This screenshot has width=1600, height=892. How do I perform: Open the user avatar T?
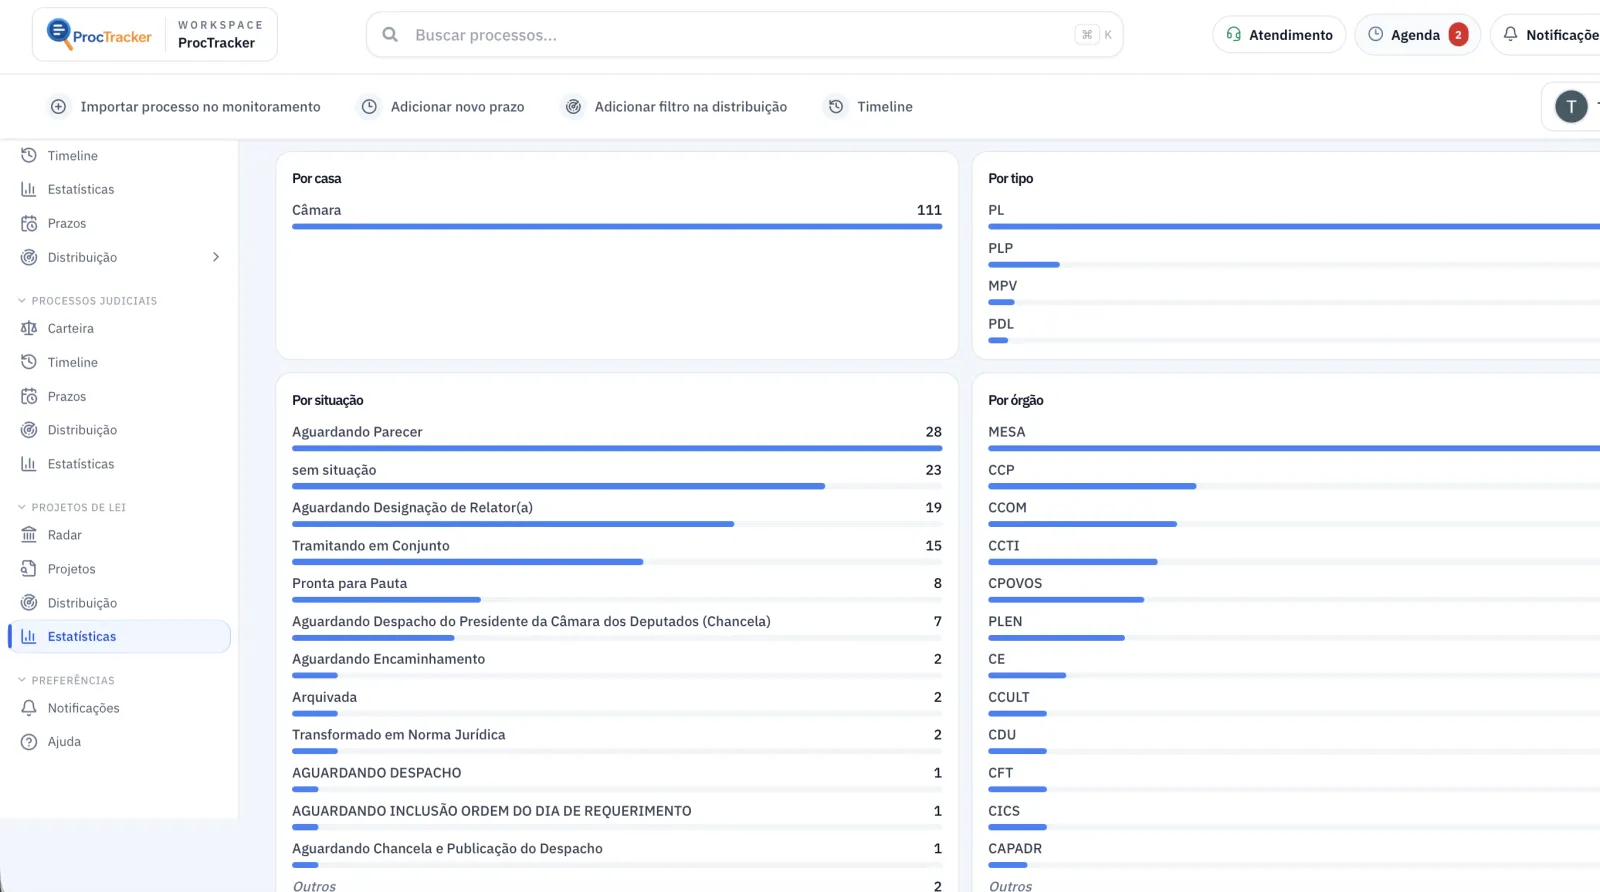point(1571,106)
